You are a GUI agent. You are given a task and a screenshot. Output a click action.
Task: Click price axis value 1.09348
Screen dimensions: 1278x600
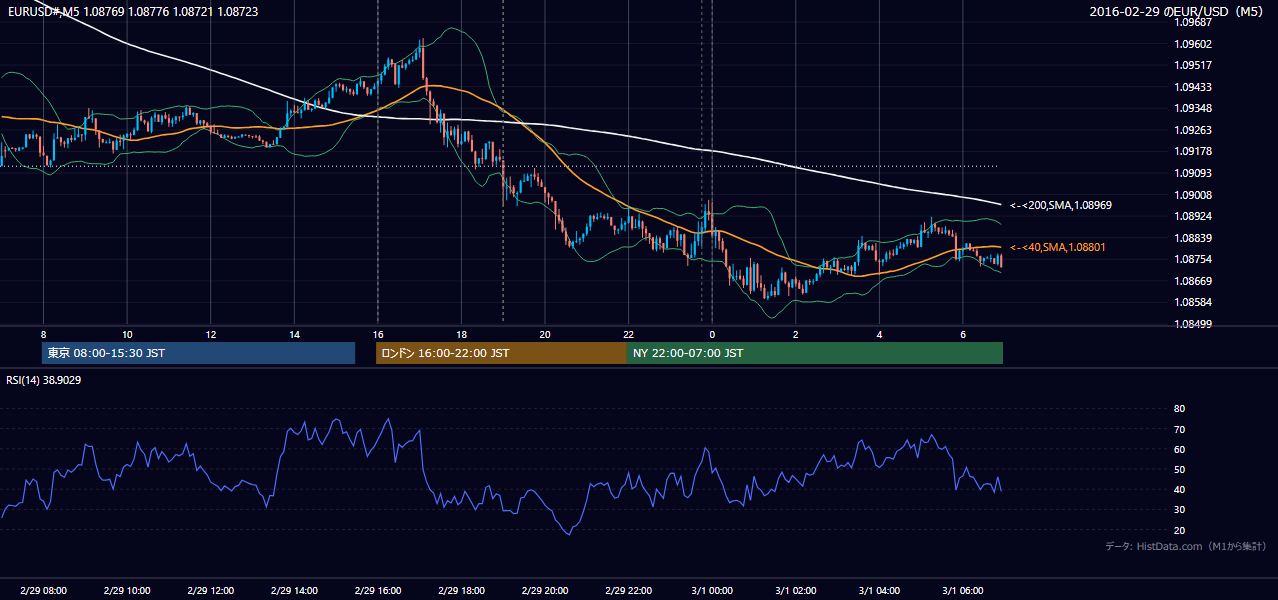pos(1192,108)
